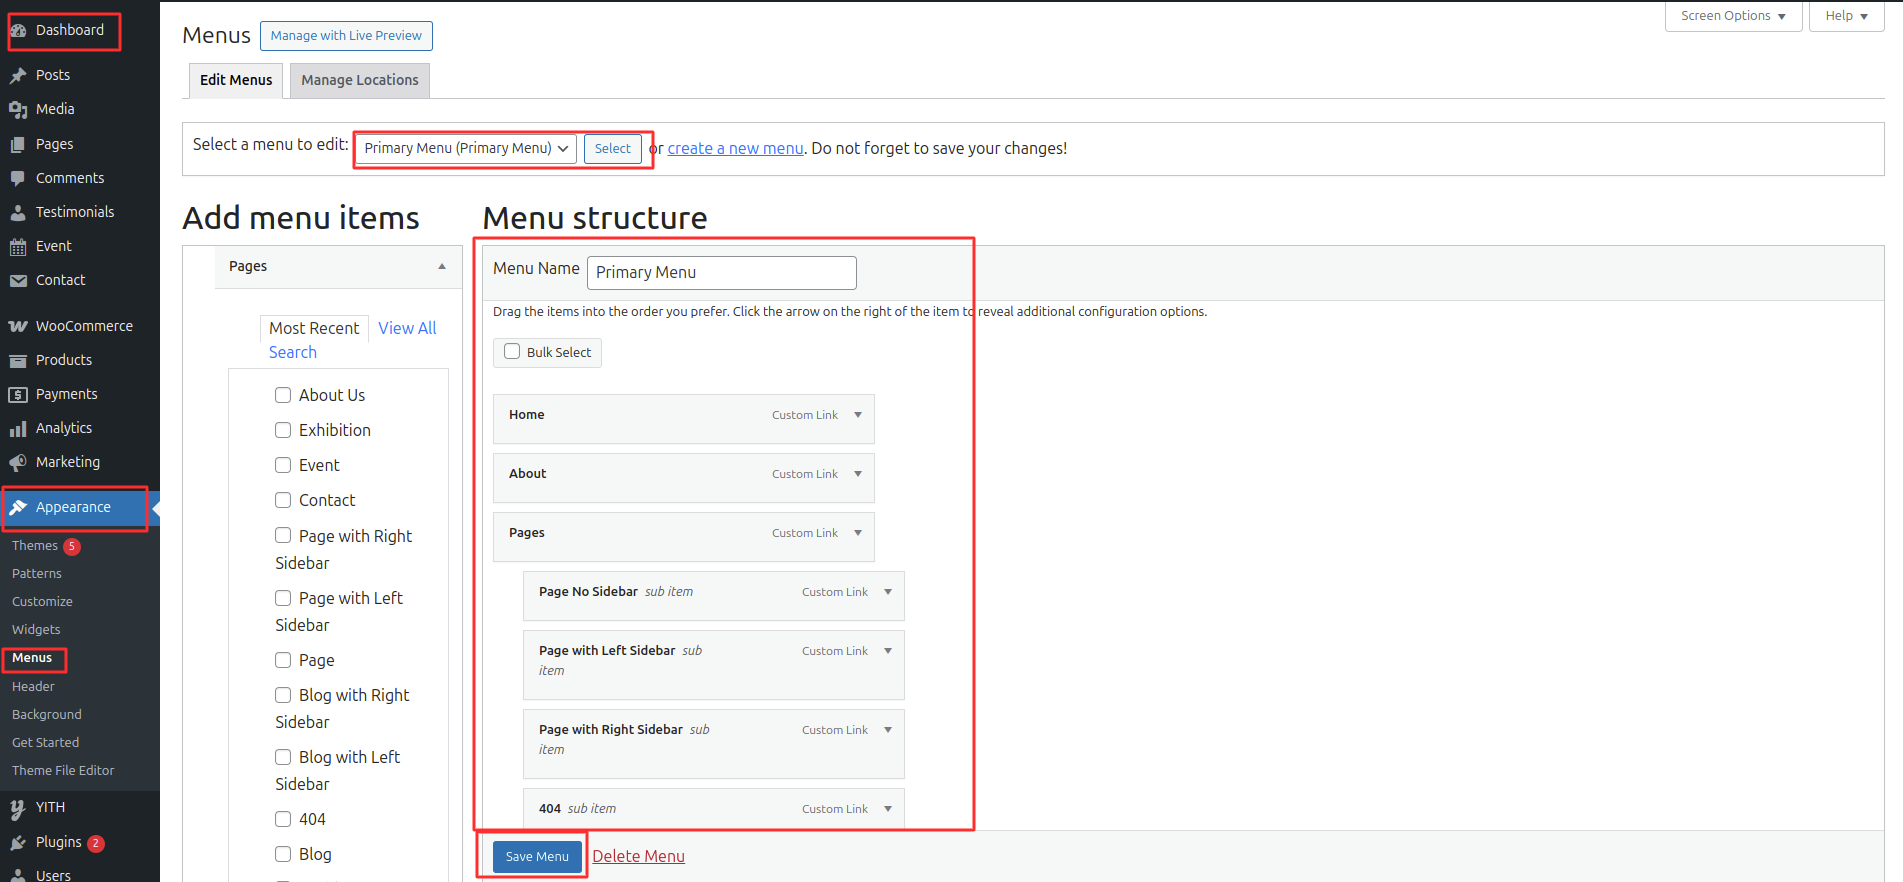Expand the Home menu item options
1903x882 pixels.
coord(858,415)
